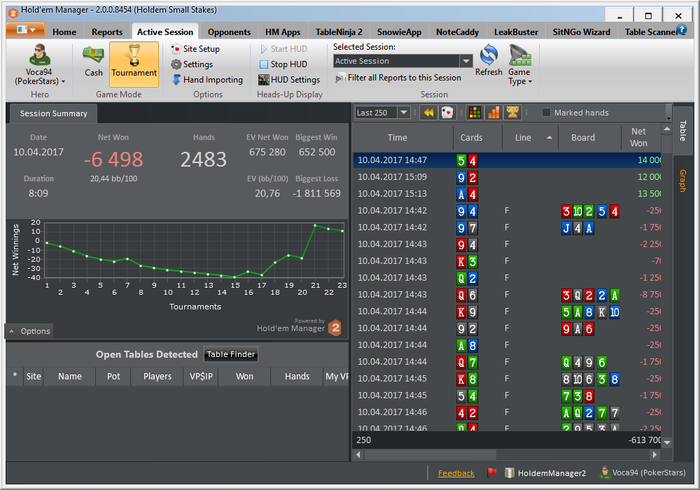Click the yellow rewind arrows icon
This screenshot has width=700, height=490.
(429, 112)
